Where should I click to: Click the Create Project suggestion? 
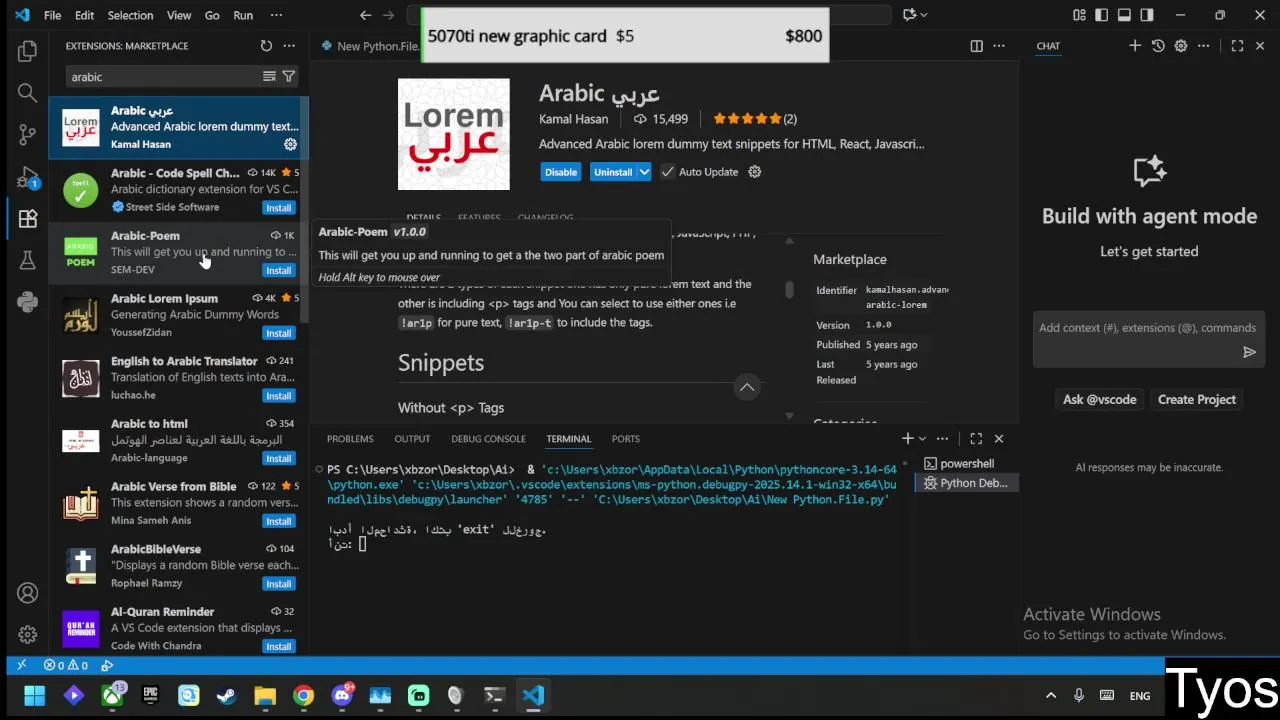pyautogui.click(x=1197, y=399)
